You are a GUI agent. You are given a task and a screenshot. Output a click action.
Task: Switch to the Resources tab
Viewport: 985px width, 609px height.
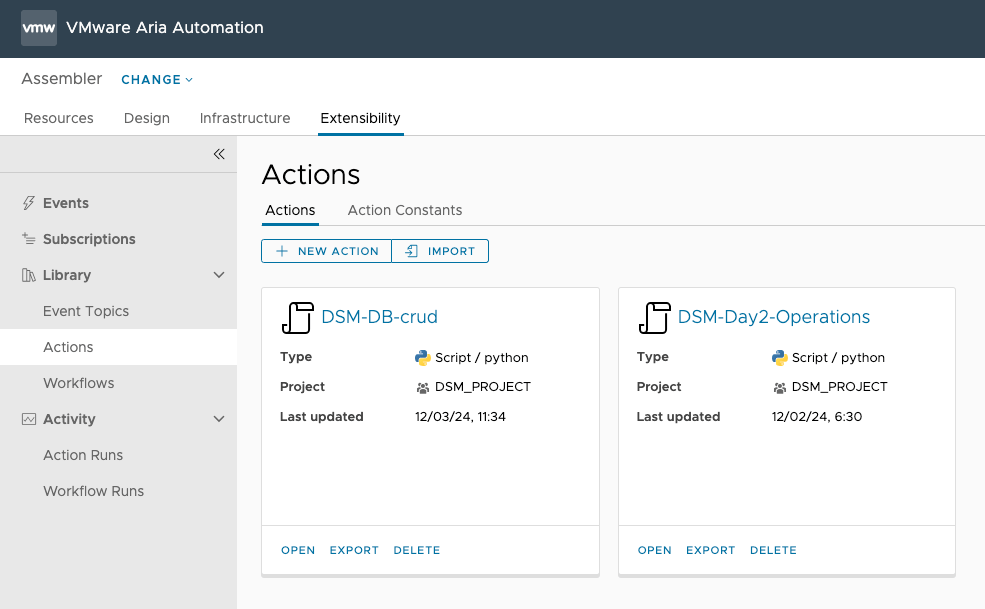coord(58,118)
